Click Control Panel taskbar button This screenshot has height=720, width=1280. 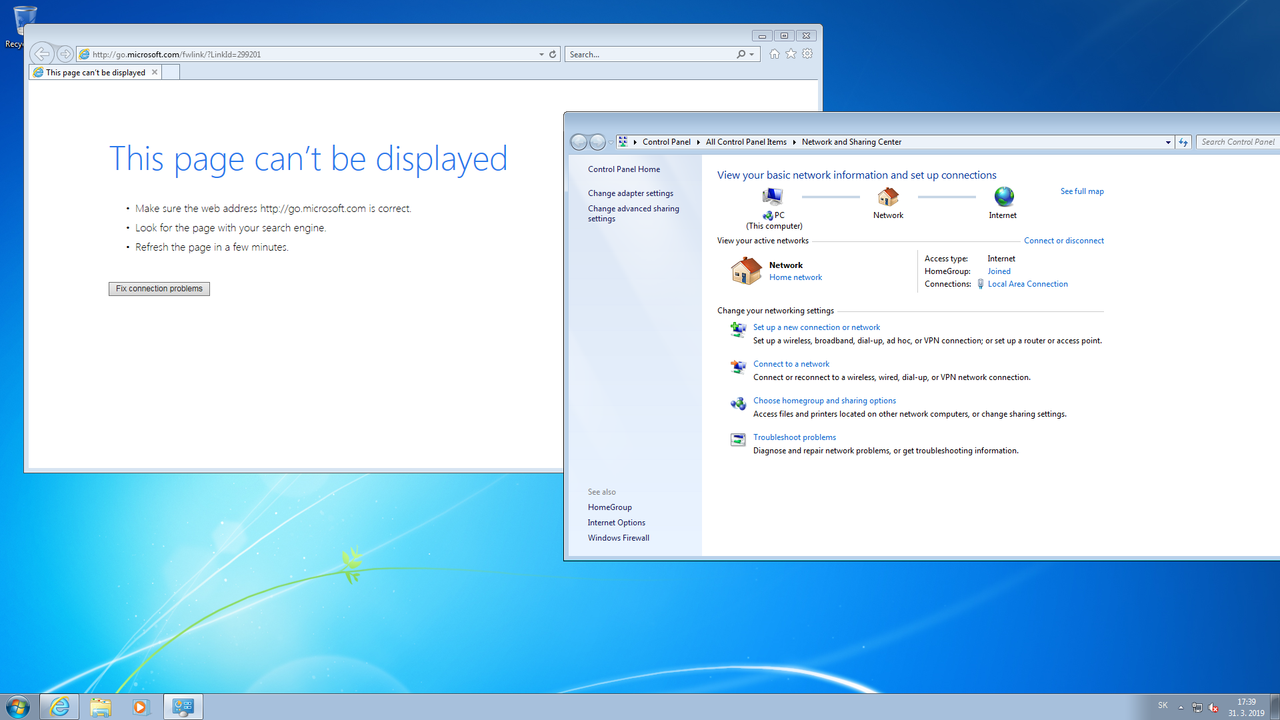183,707
